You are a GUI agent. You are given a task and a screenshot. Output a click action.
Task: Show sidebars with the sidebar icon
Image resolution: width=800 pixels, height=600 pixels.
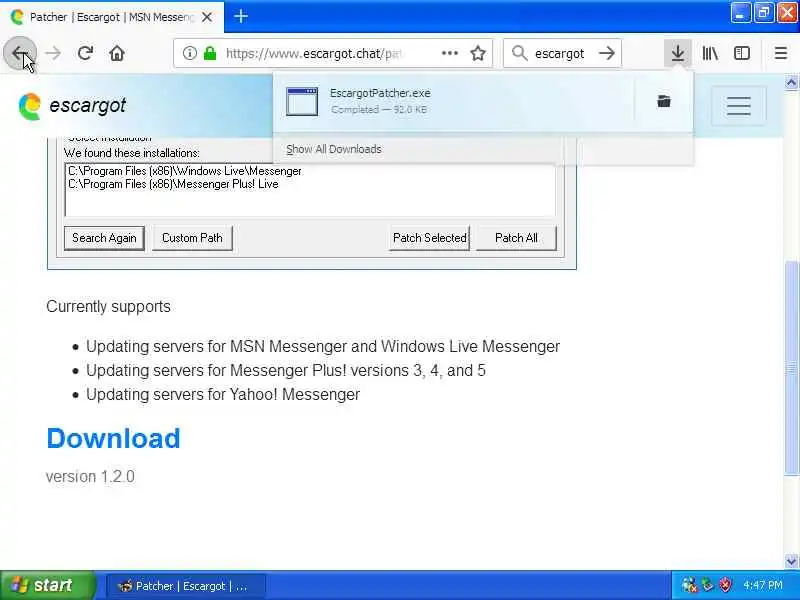pyautogui.click(x=742, y=53)
